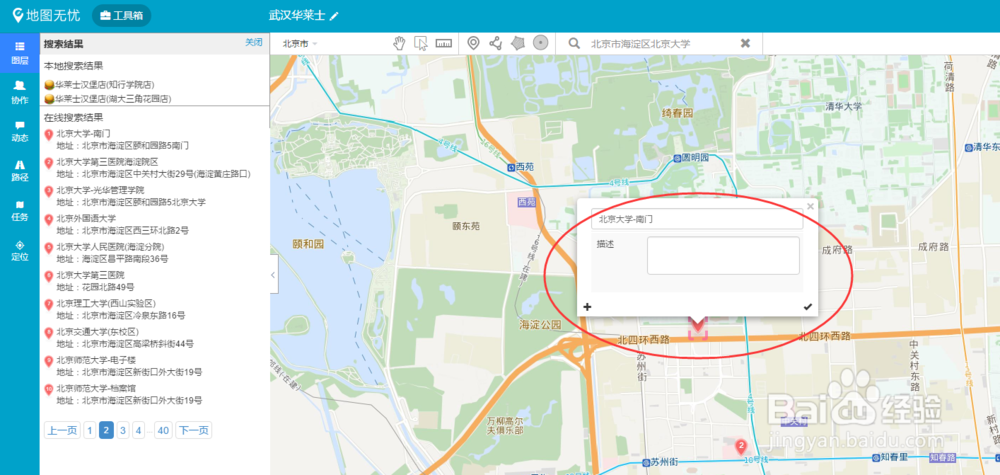1000x475 pixels.
Task: Open the 图层 layers sidebar tab
Action: [x=20, y=54]
